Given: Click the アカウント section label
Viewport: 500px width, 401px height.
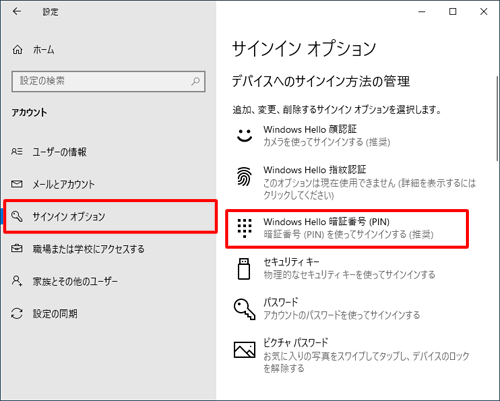Looking at the screenshot, I should tap(29, 113).
